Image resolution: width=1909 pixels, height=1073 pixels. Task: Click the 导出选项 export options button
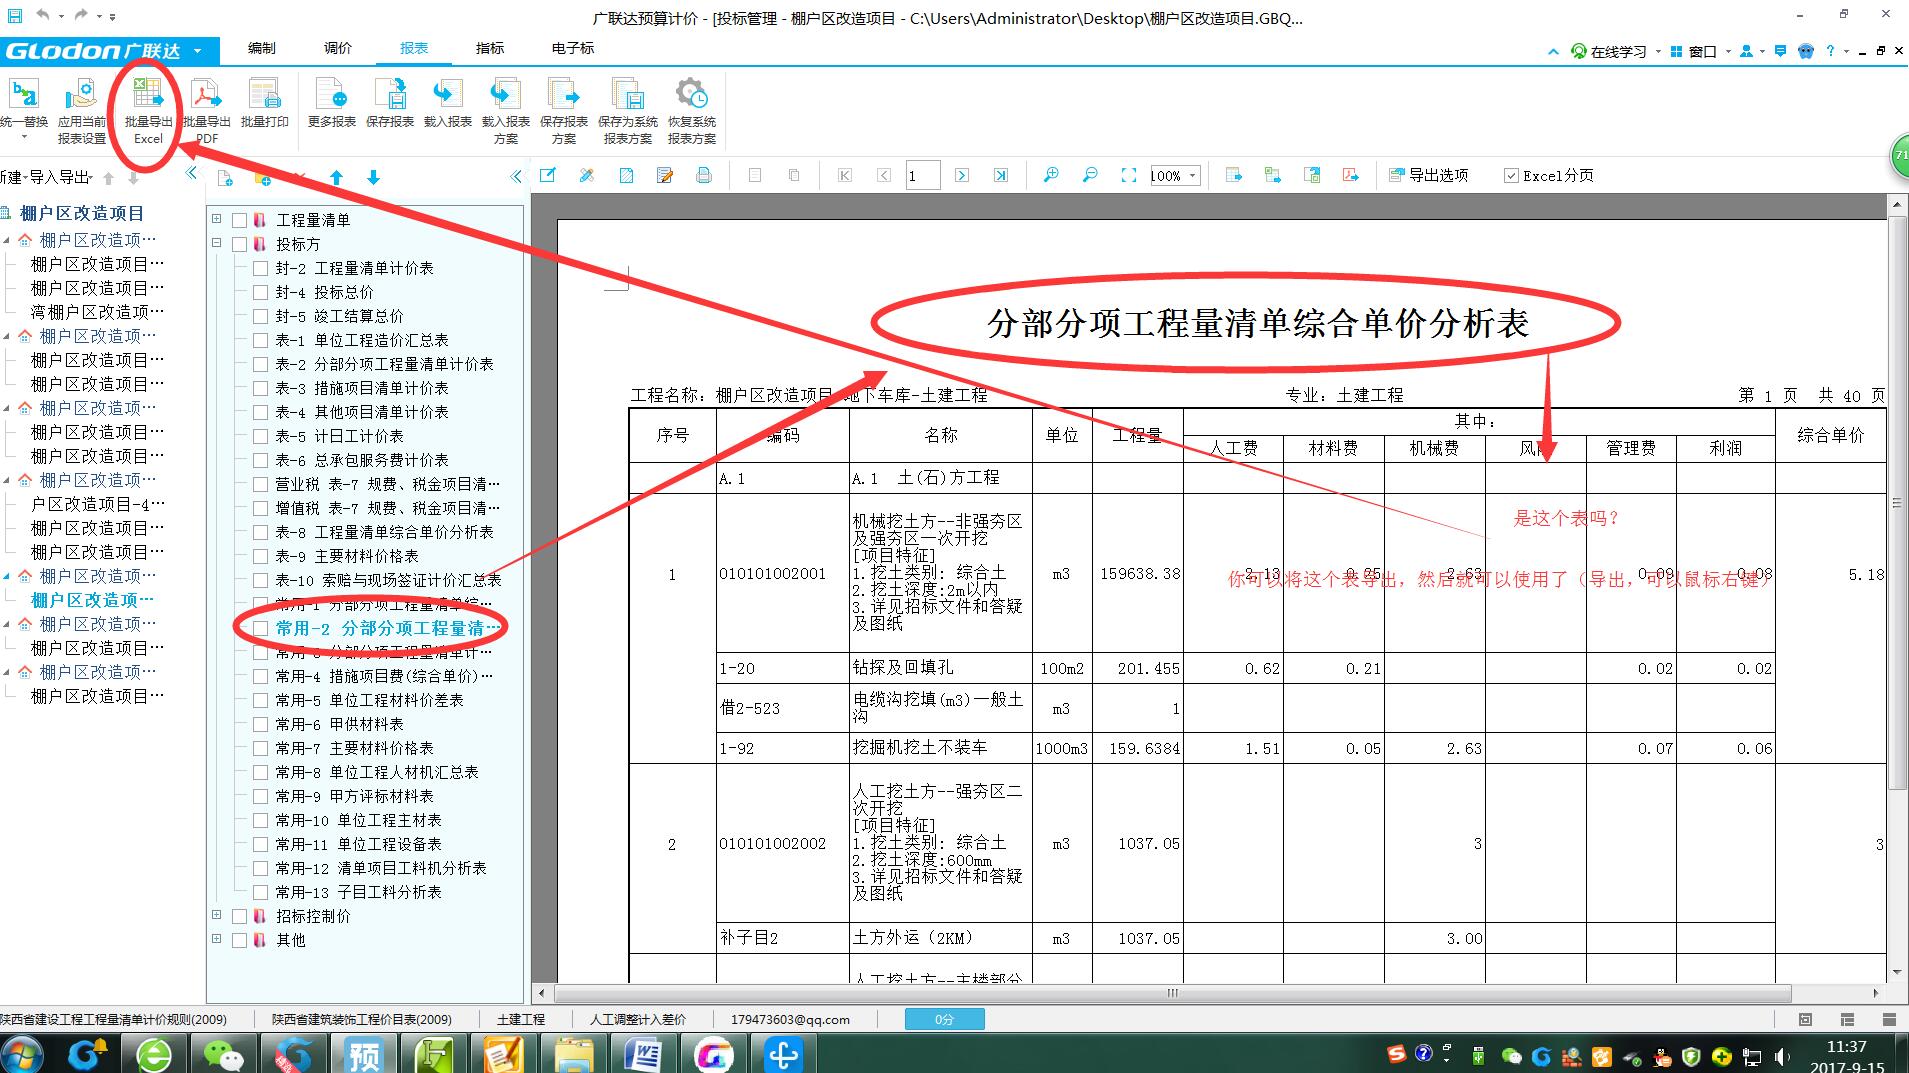tap(1428, 175)
